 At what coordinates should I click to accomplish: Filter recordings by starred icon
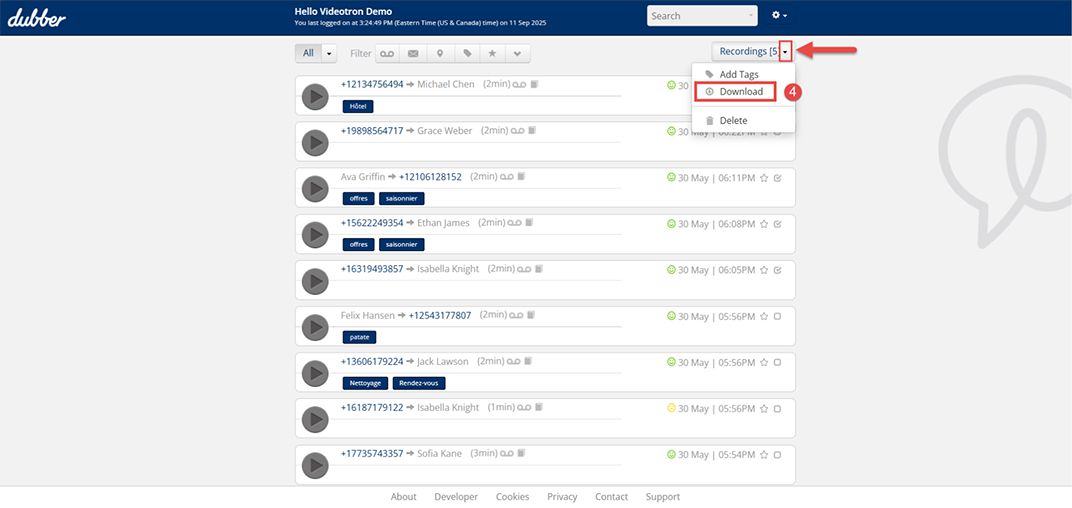click(x=491, y=53)
